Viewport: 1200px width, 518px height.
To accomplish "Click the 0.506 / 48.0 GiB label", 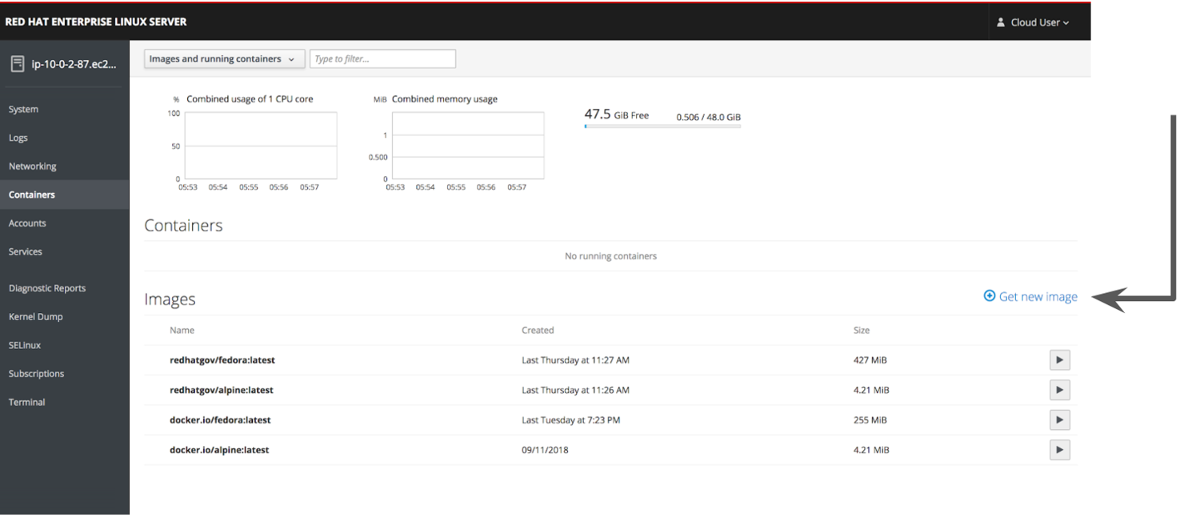I will (708, 117).
